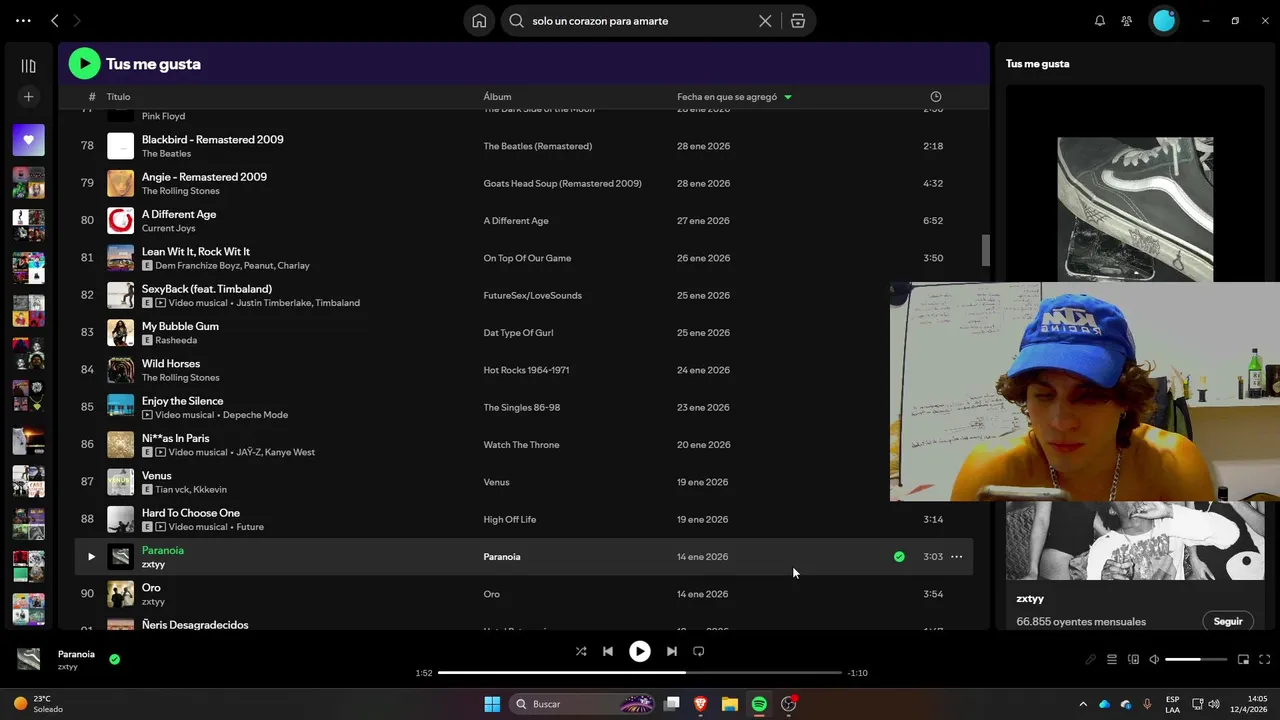
Task: Toggle repeat mode
Action: pos(699,651)
